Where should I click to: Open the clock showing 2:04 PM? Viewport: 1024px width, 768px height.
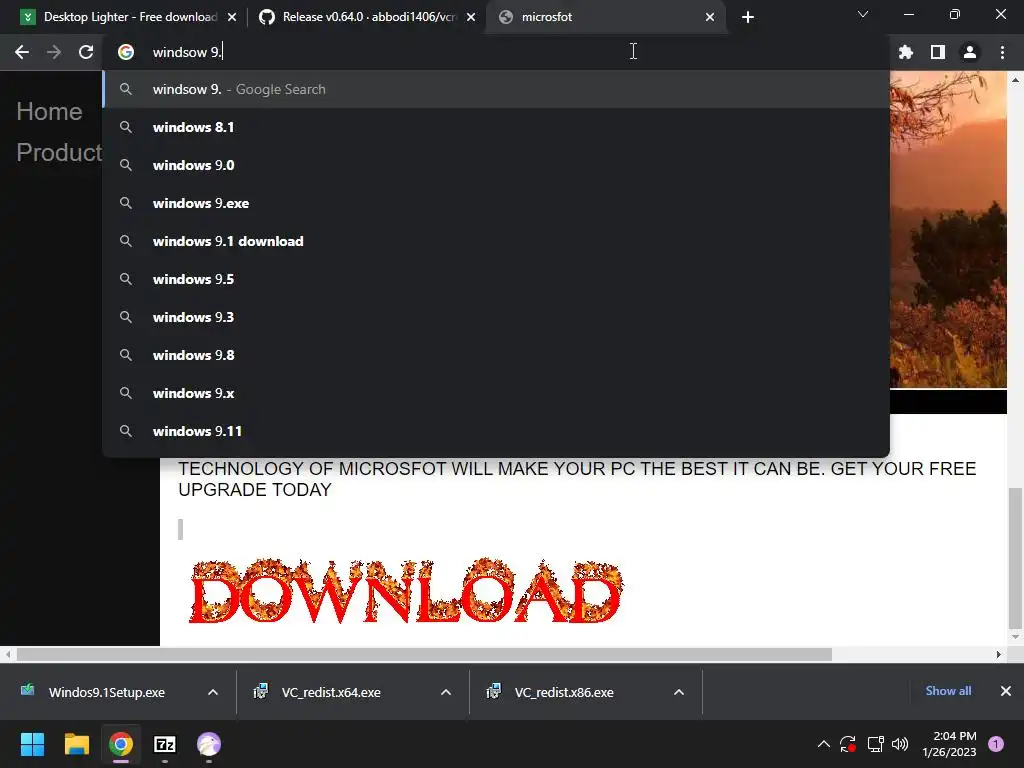click(x=949, y=744)
